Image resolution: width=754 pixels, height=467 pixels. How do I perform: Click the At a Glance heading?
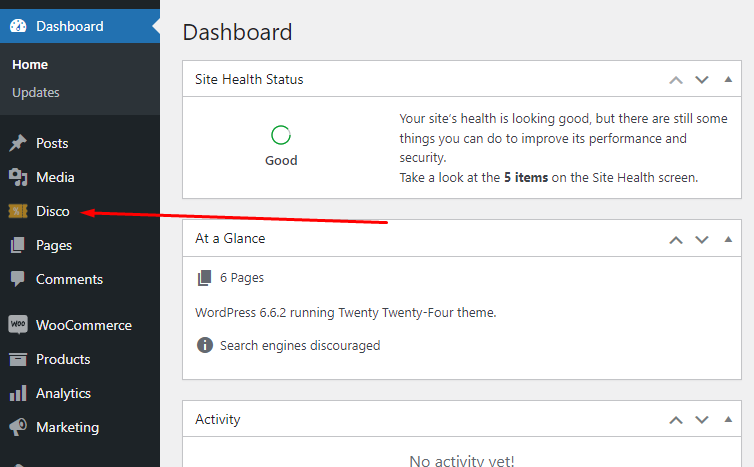(x=230, y=239)
